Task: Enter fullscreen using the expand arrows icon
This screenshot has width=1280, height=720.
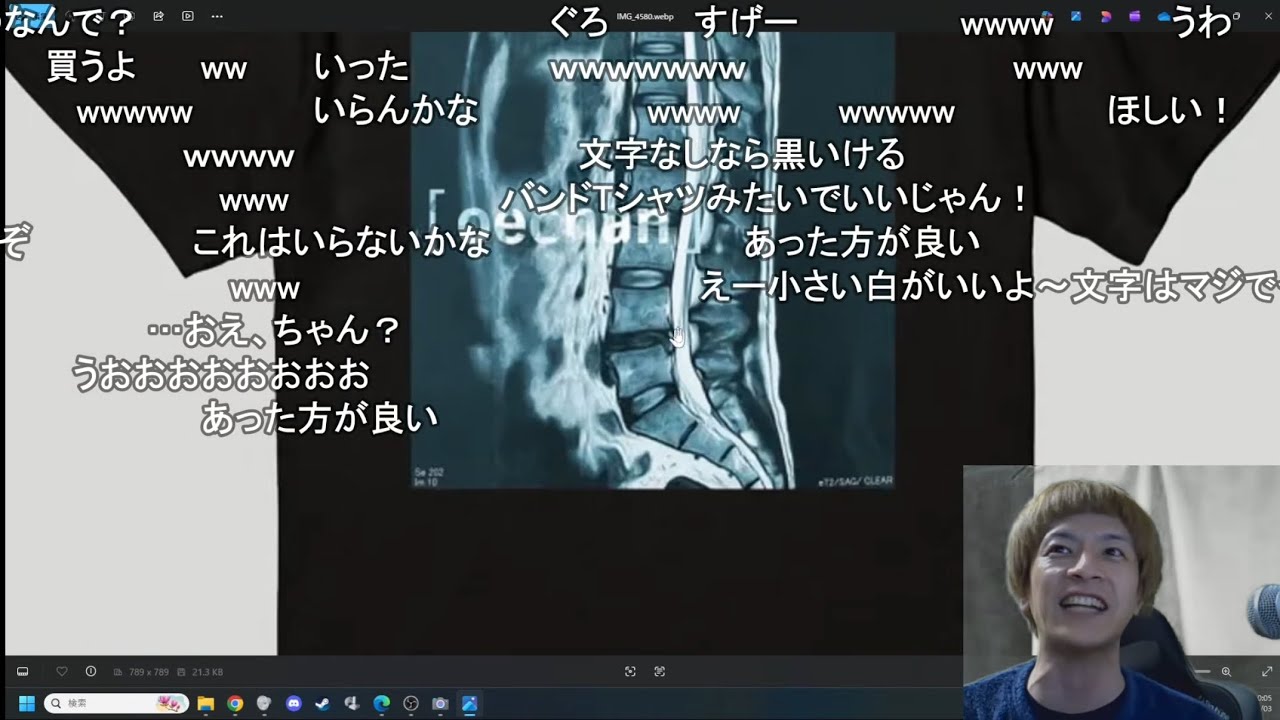Action: tap(1267, 672)
